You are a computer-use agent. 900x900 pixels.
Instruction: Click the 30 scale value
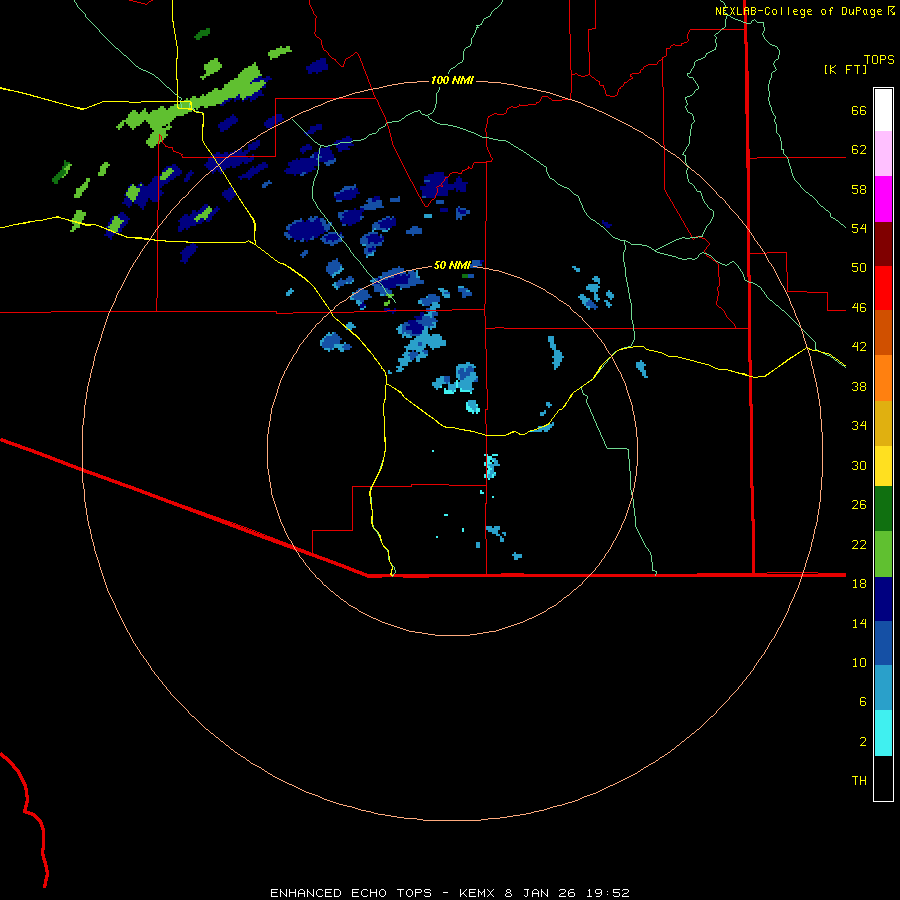[859, 465]
